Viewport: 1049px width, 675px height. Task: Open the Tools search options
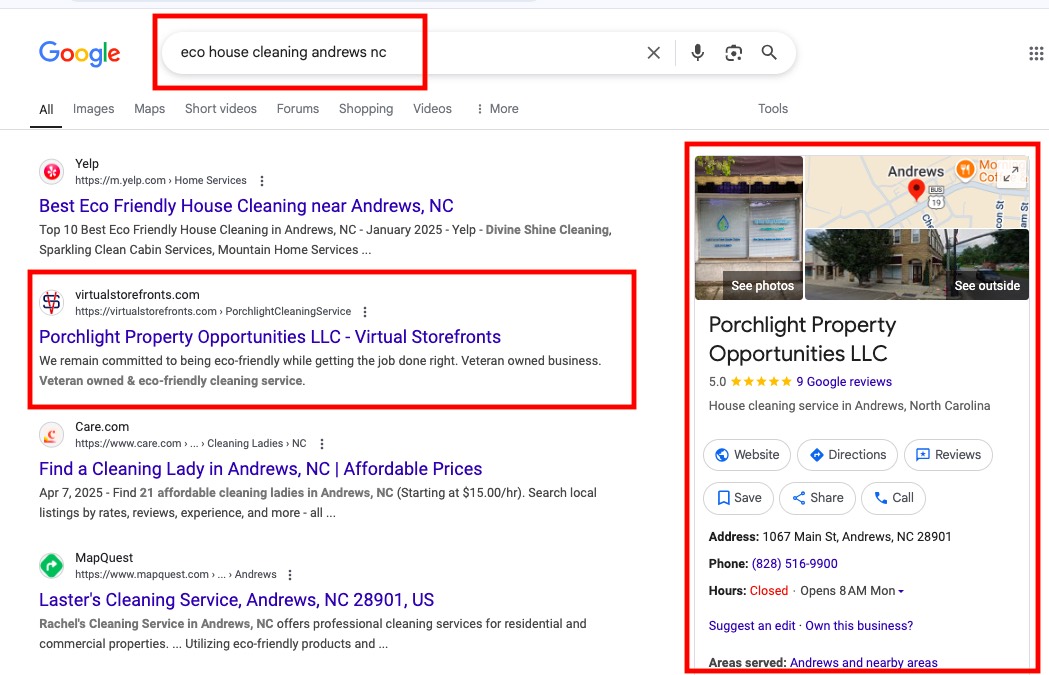(773, 109)
